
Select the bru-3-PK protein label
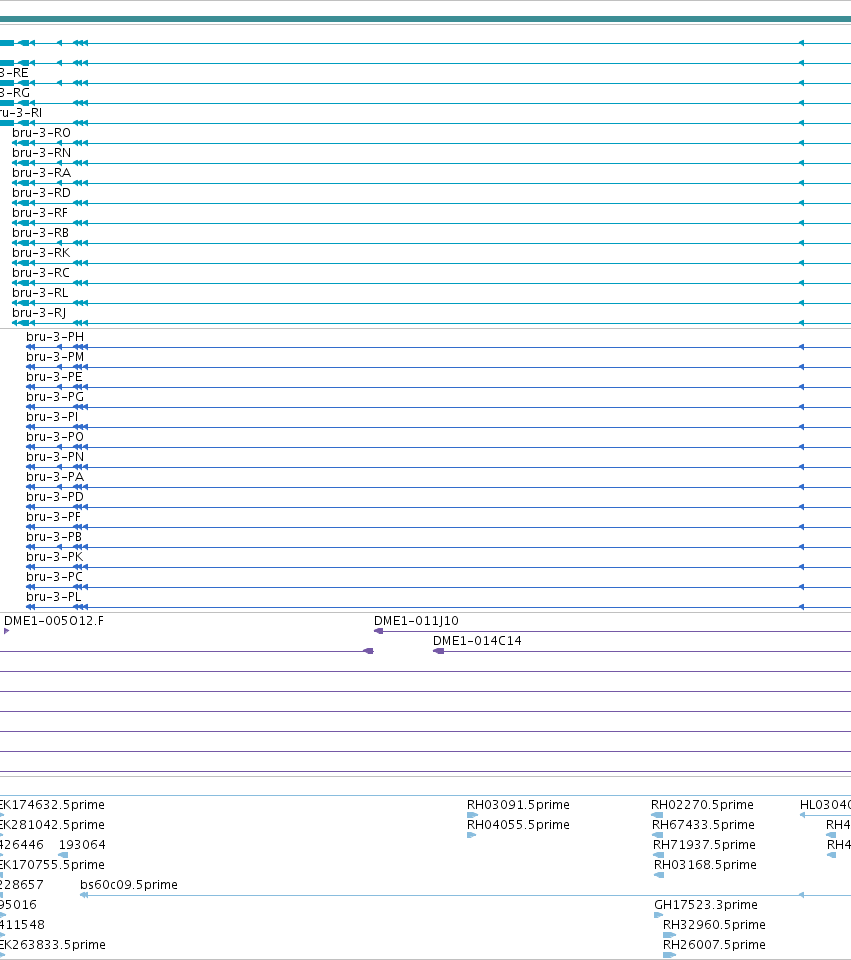click(x=54, y=557)
